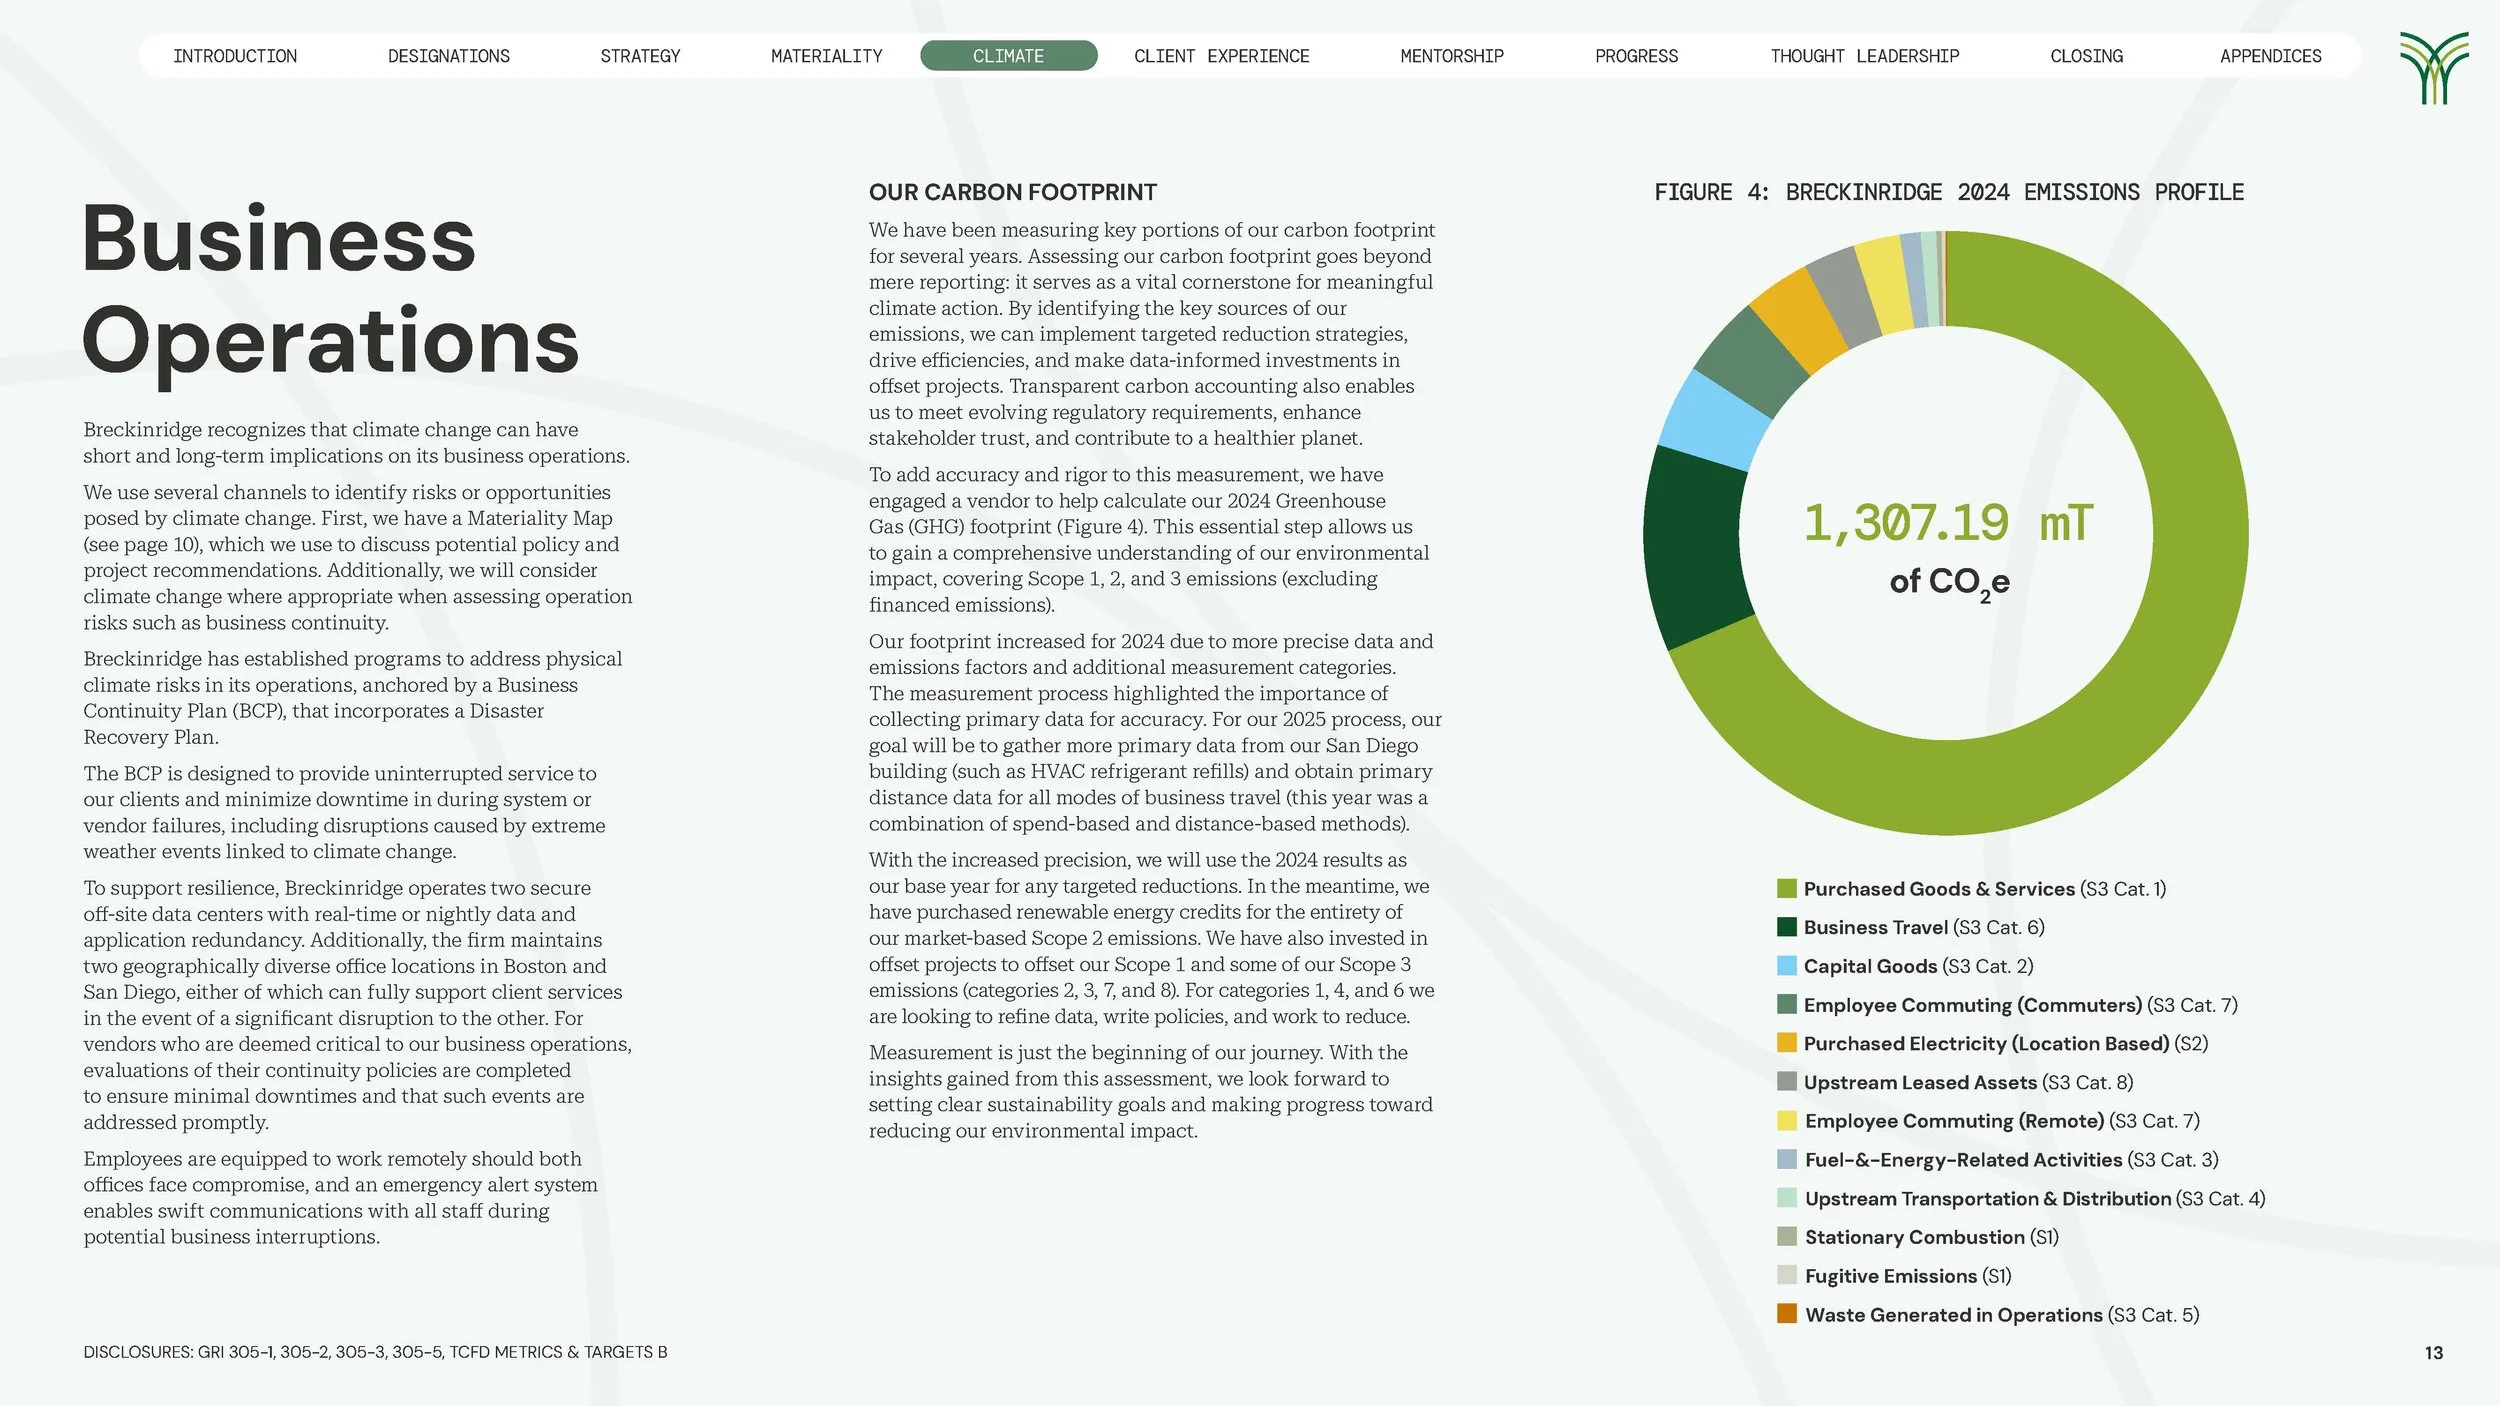
Task: Click Employee Commuting (Remote) legend swatch
Action: pos(1787,1121)
